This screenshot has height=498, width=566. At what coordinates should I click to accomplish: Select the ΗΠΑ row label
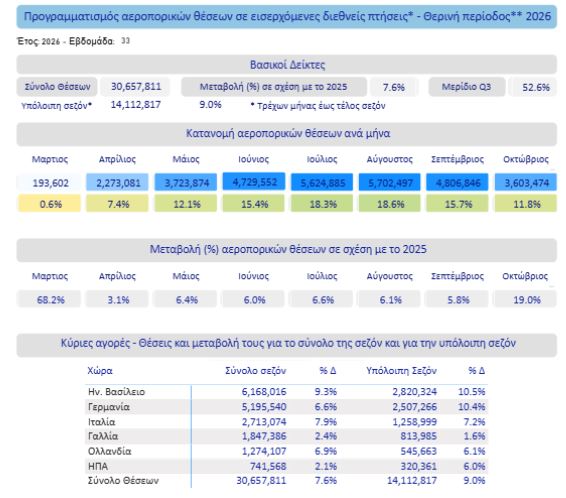(x=98, y=467)
